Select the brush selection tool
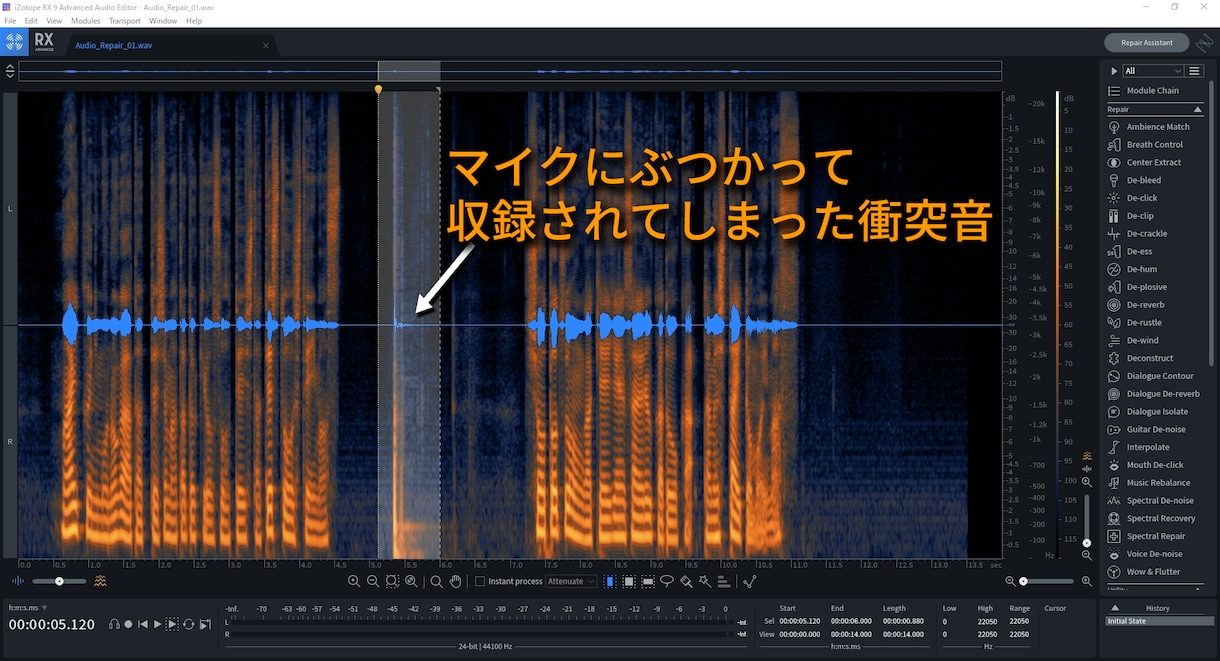Viewport: 1220px width, 661px height. [686, 581]
